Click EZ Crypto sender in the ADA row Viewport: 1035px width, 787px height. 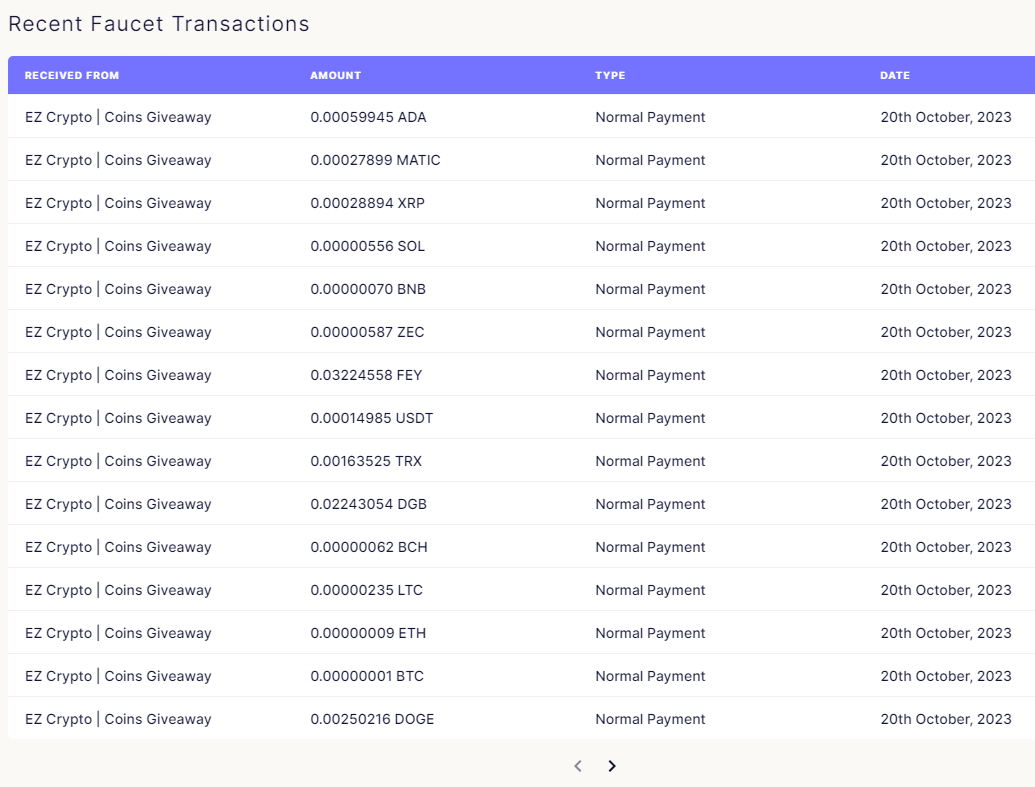[118, 117]
